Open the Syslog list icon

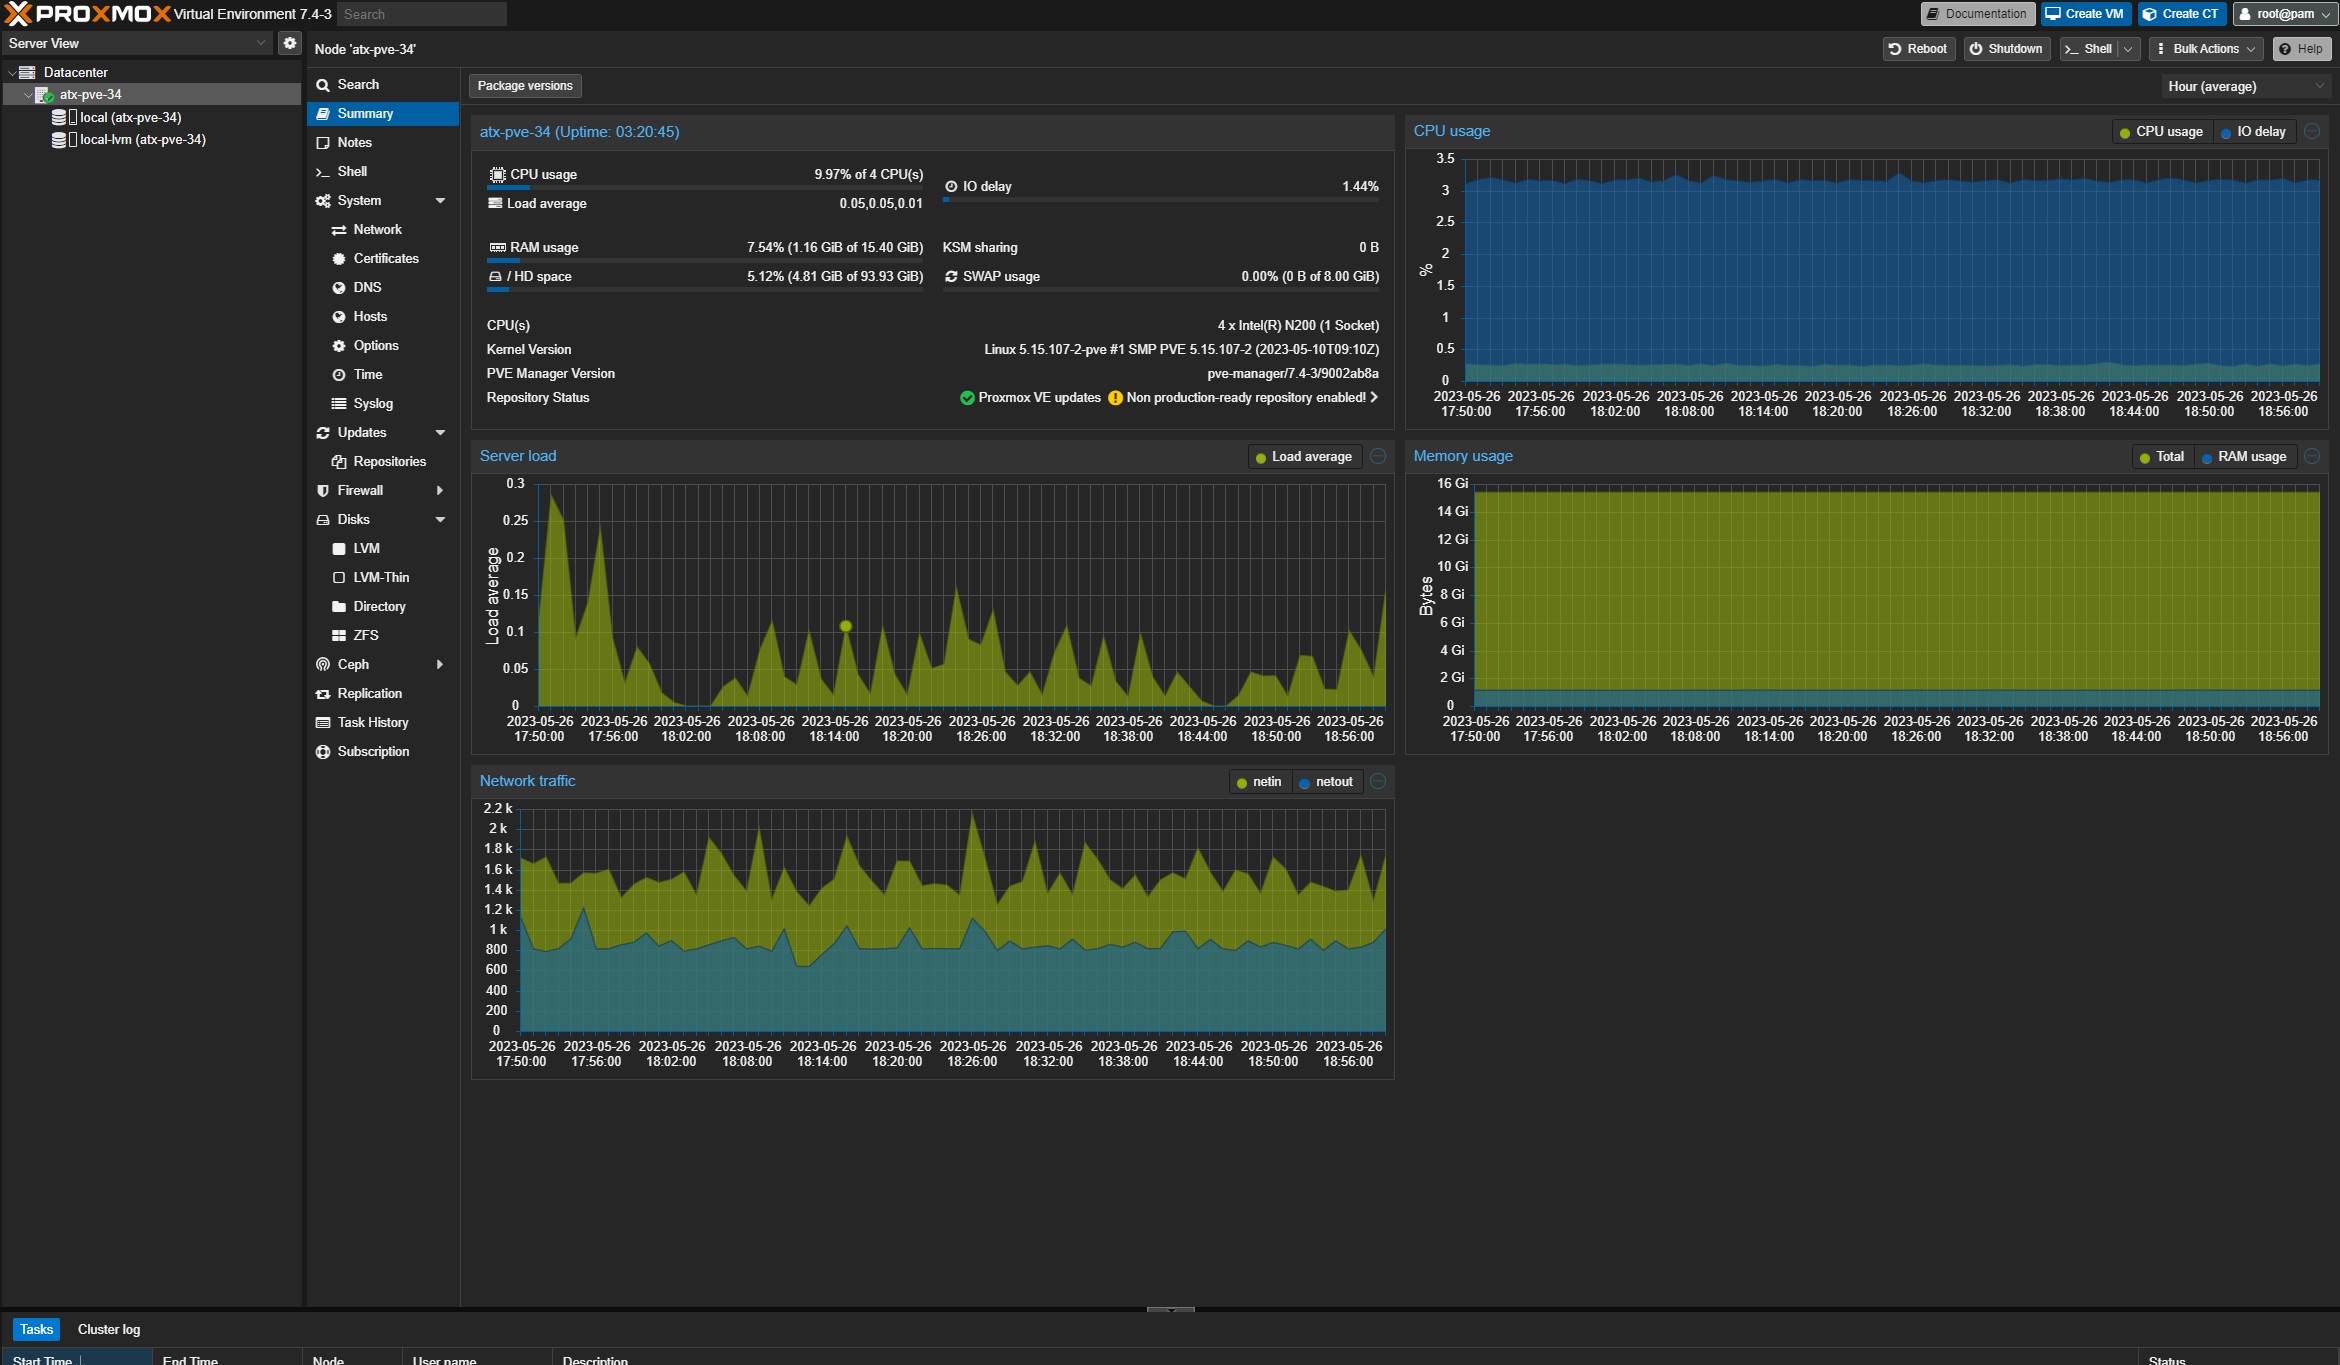[x=339, y=403]
